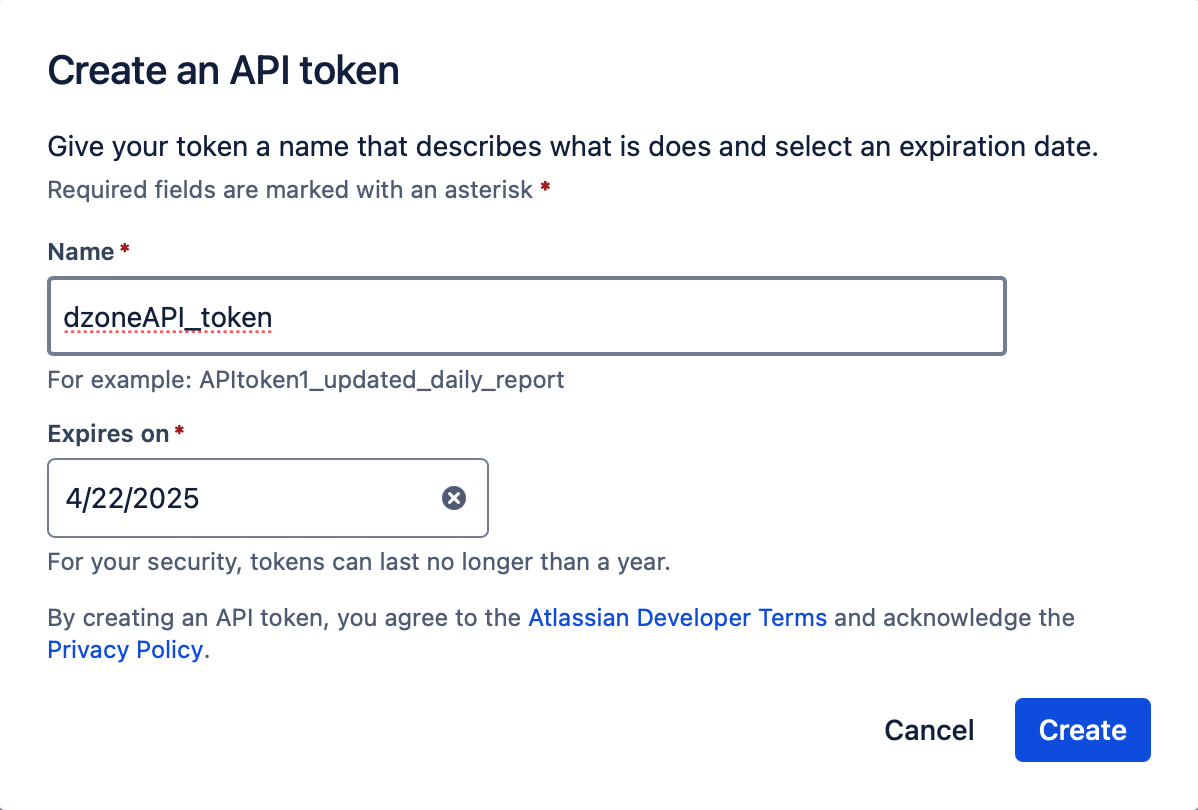Click the Create an API token heading
This screenshot has width=1198, height=810.
222,70
